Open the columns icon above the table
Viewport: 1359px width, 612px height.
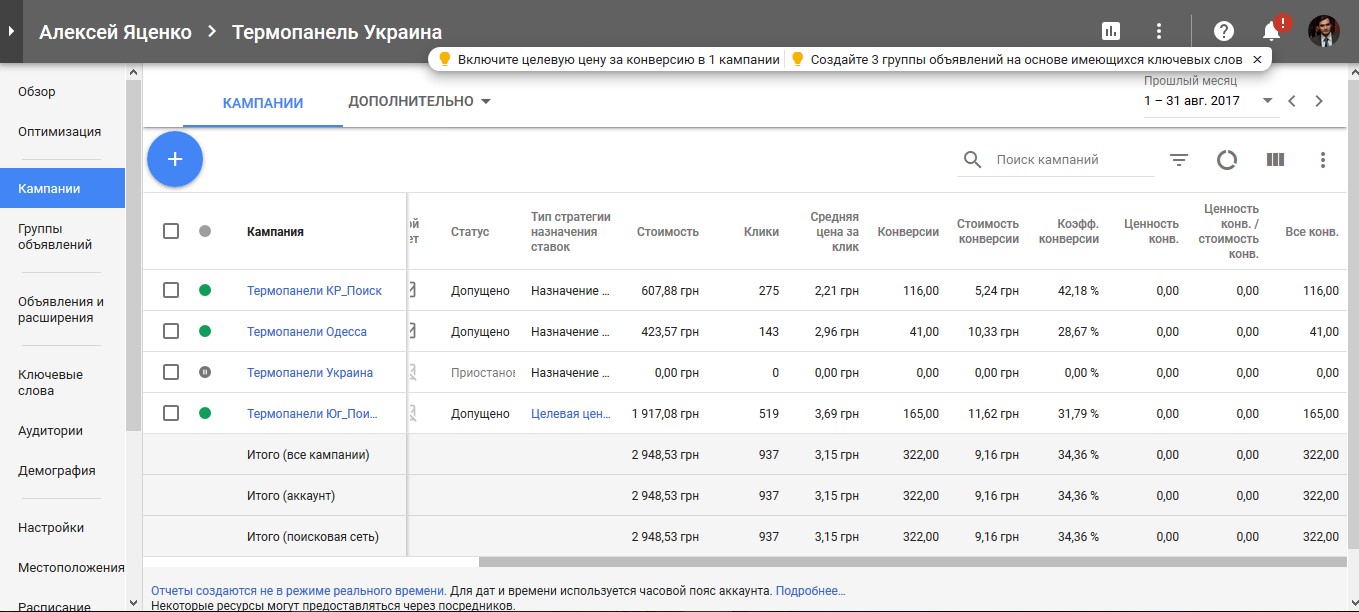pos(1275,160)
